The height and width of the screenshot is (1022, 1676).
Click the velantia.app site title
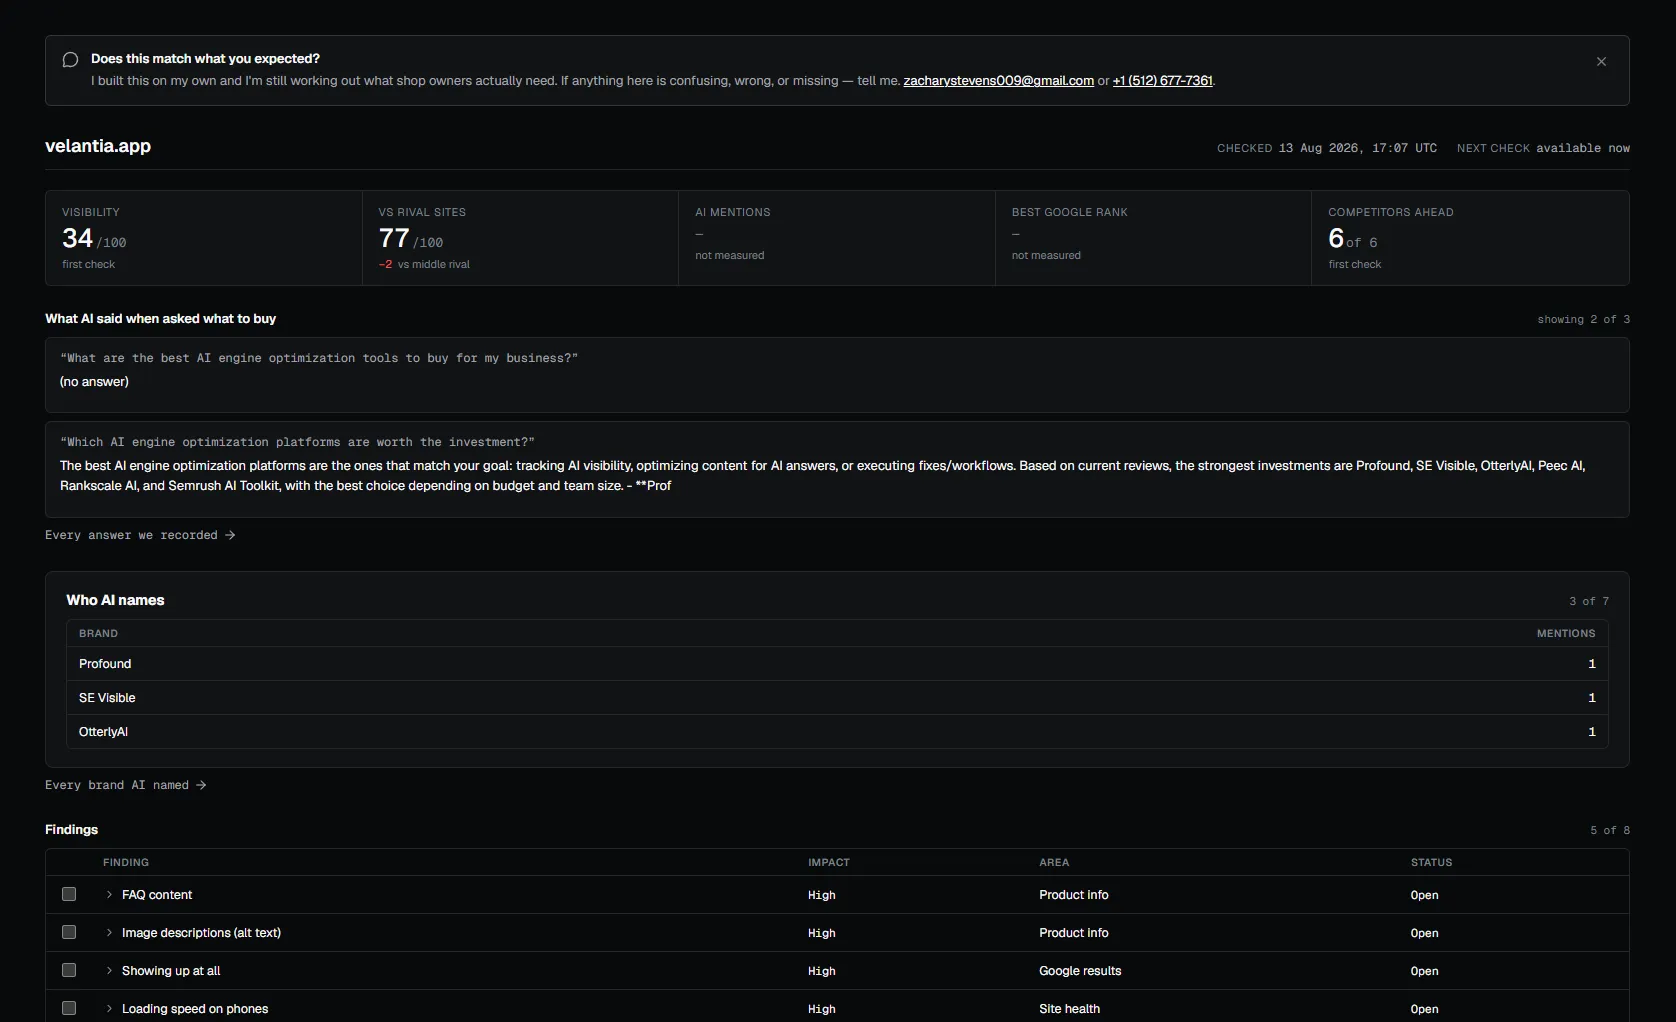98,146
